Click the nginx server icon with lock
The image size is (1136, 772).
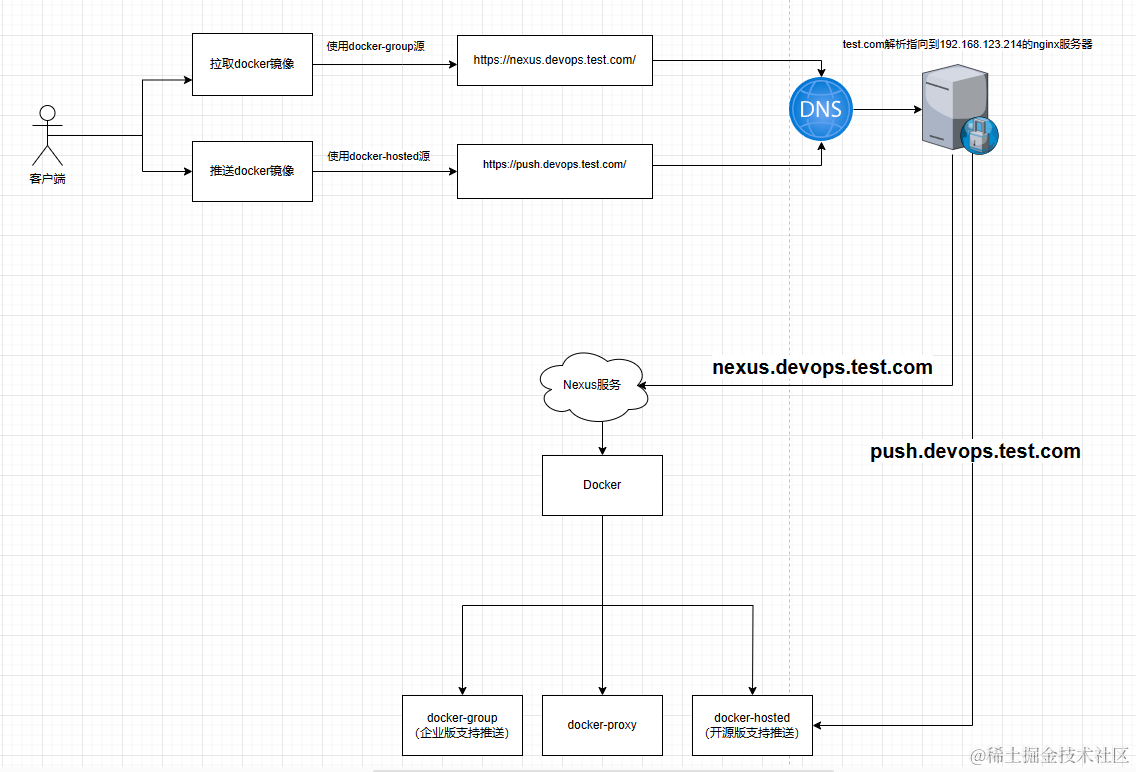click(959, 109)
